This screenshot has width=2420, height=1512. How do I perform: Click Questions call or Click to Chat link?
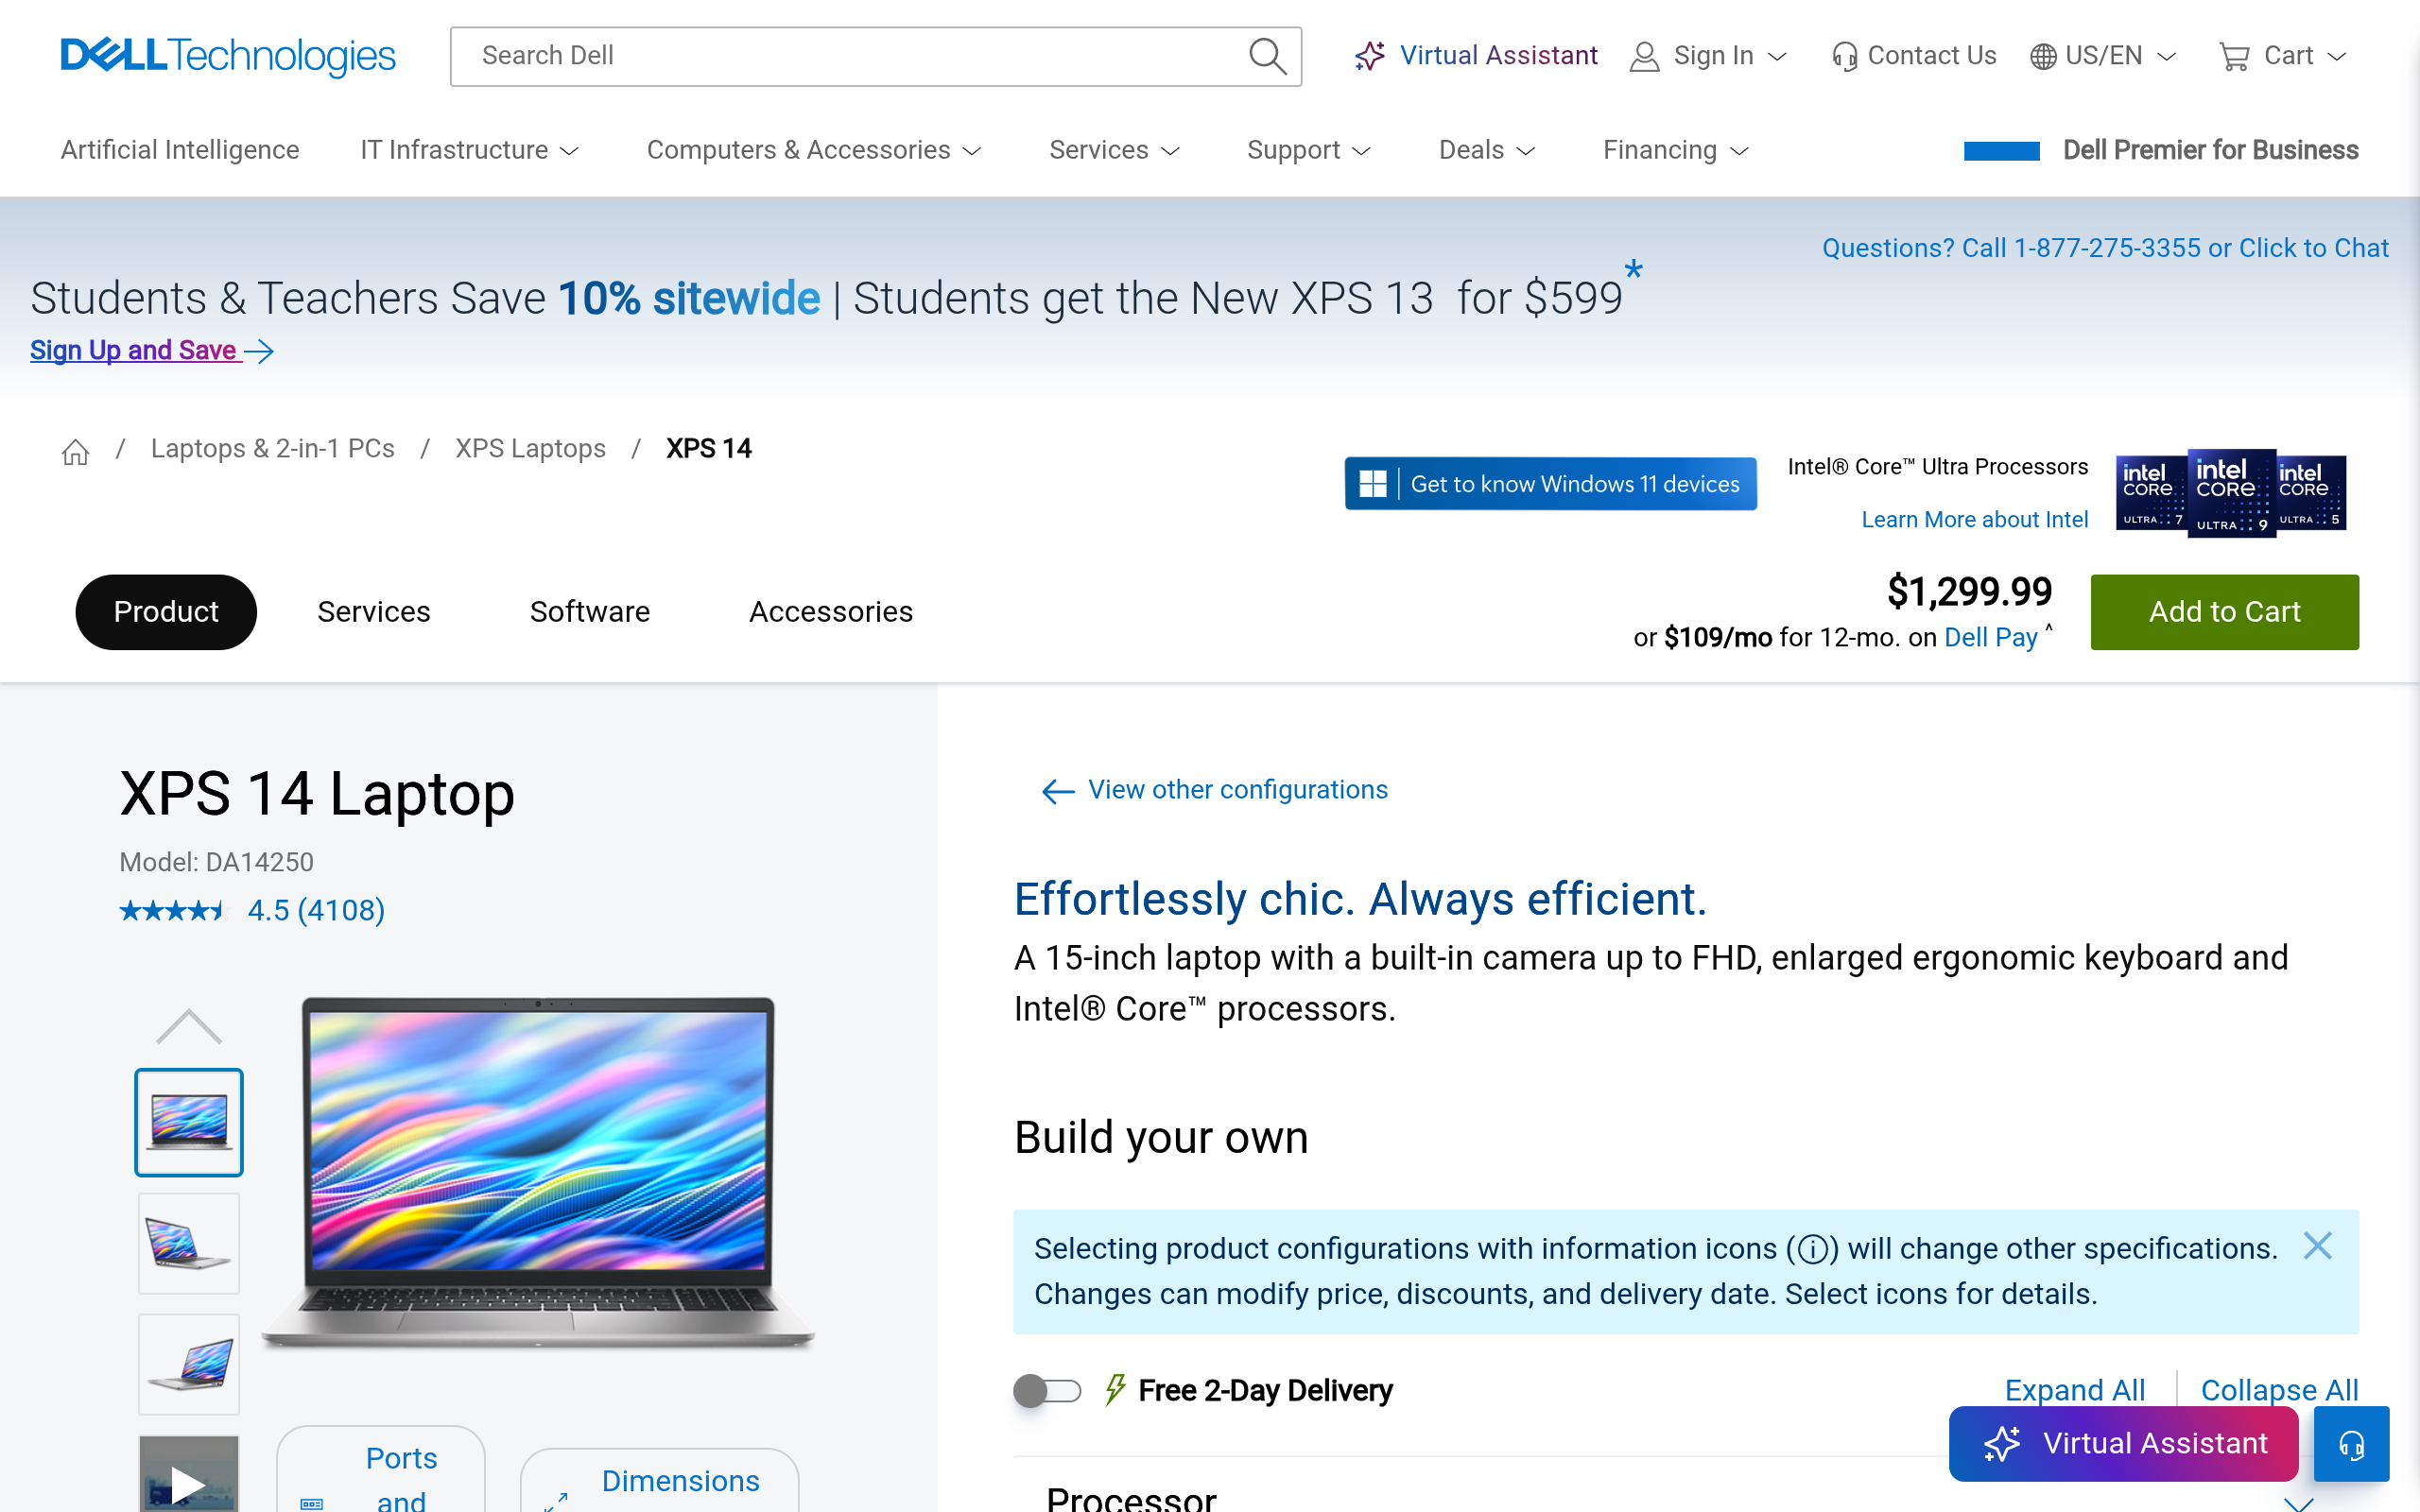click(2105, 248)
